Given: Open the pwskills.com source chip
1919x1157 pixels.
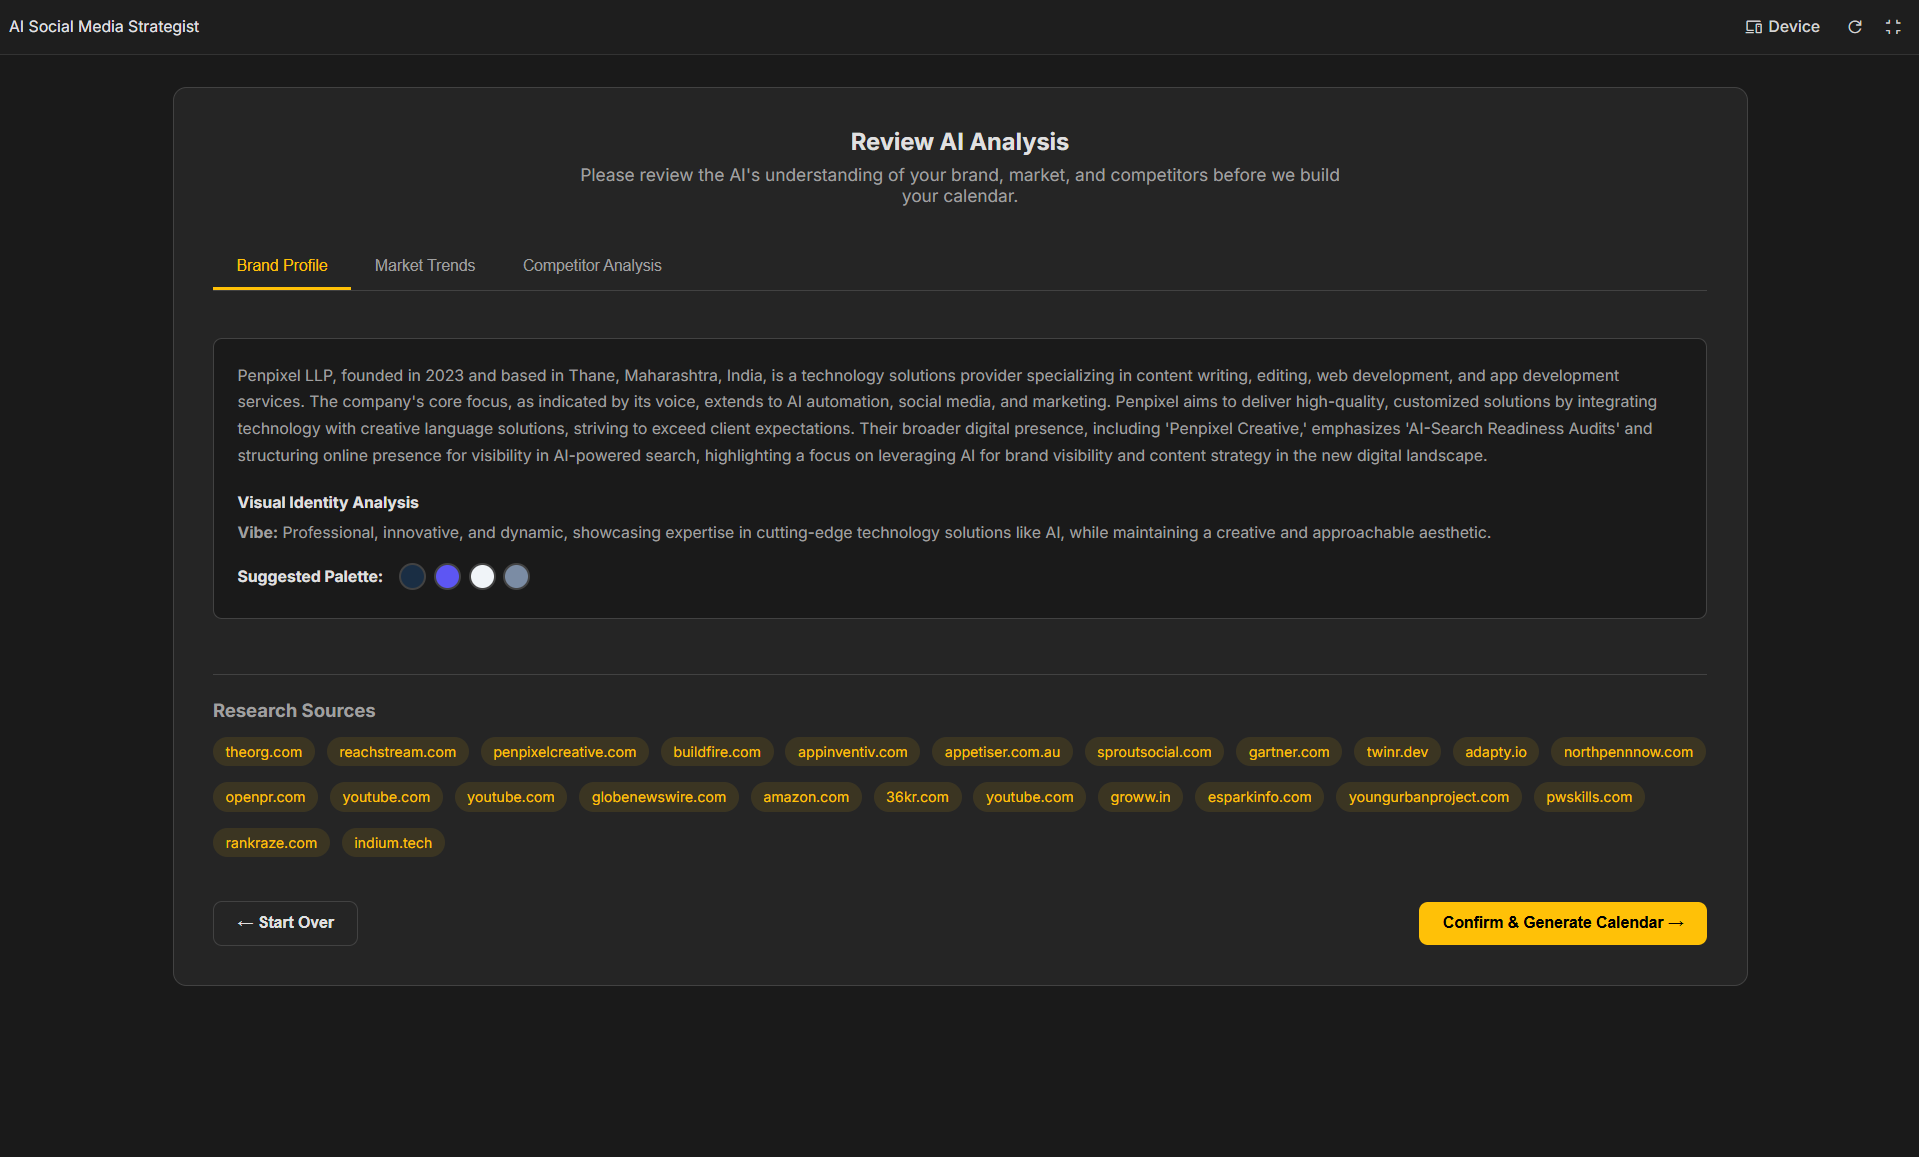Looking at the screenshot, I should pyautogui.click(x=1589, y=797).
